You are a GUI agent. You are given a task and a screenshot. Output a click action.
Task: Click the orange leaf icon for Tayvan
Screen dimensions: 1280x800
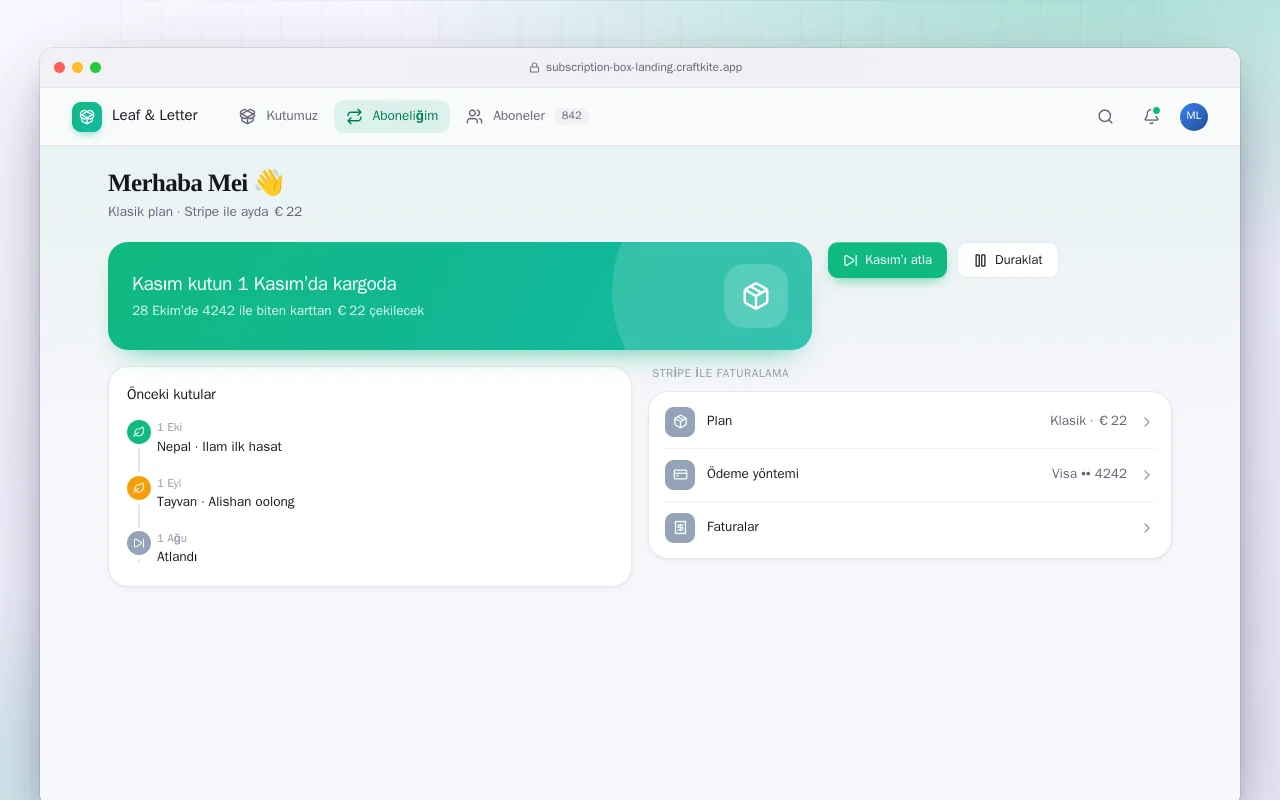[139, 488]
